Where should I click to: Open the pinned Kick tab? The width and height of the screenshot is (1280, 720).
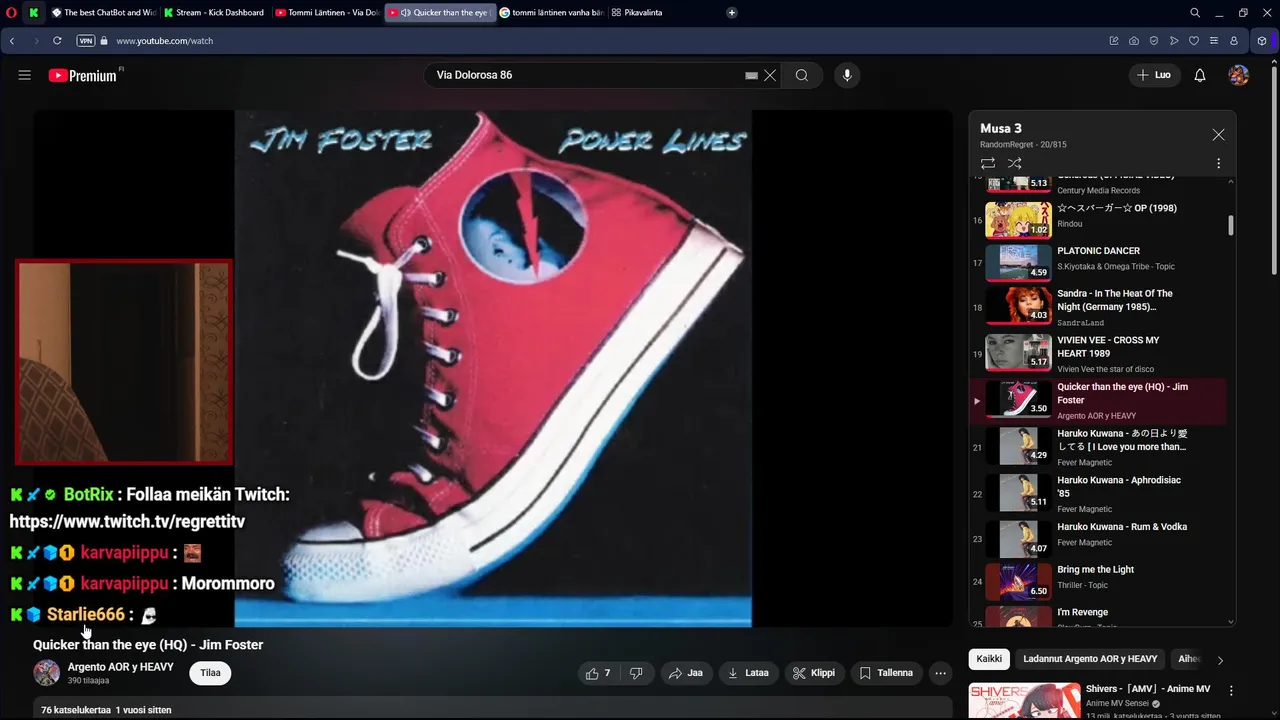pos(34,13)
